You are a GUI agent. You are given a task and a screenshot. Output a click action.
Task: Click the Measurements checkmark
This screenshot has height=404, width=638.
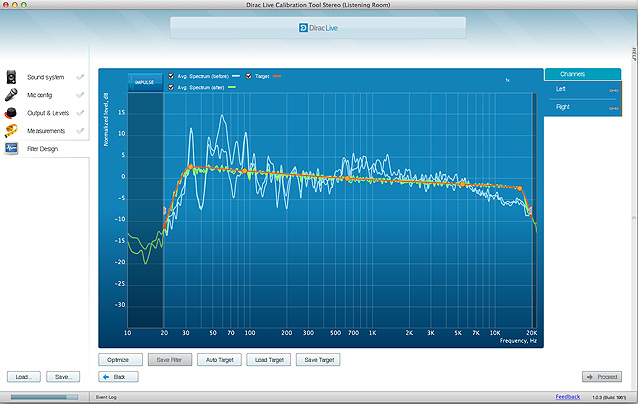coord(80,131)
